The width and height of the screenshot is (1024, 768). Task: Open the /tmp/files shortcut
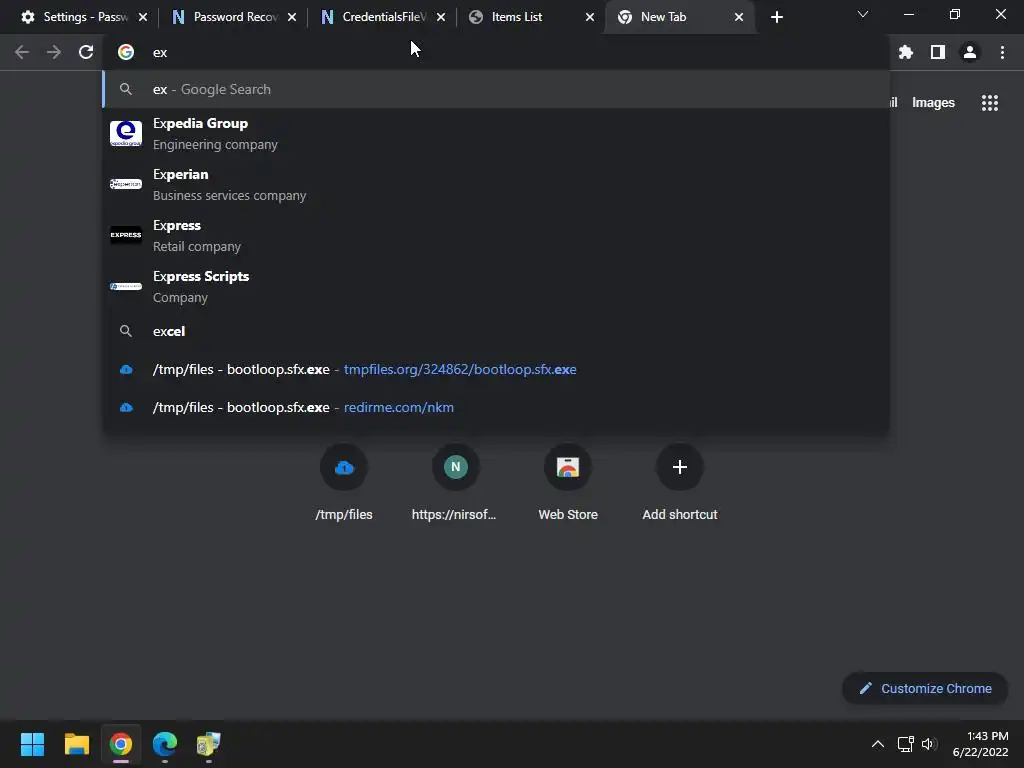pos(344,483)
